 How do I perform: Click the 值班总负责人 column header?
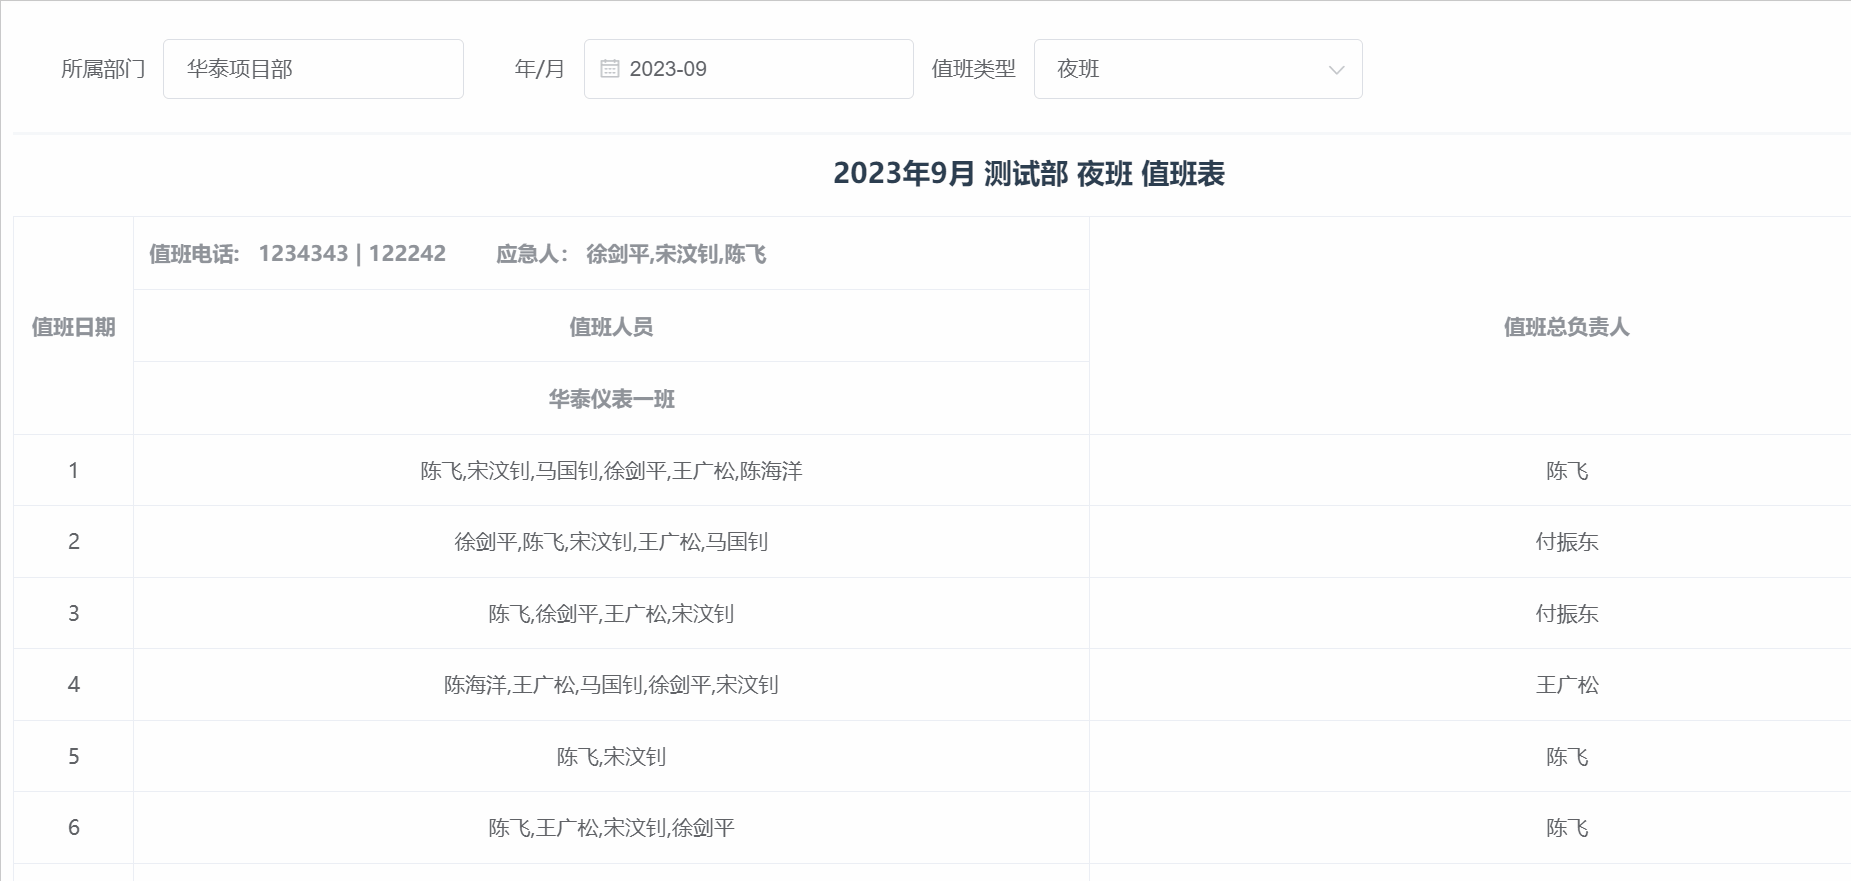1567,327
